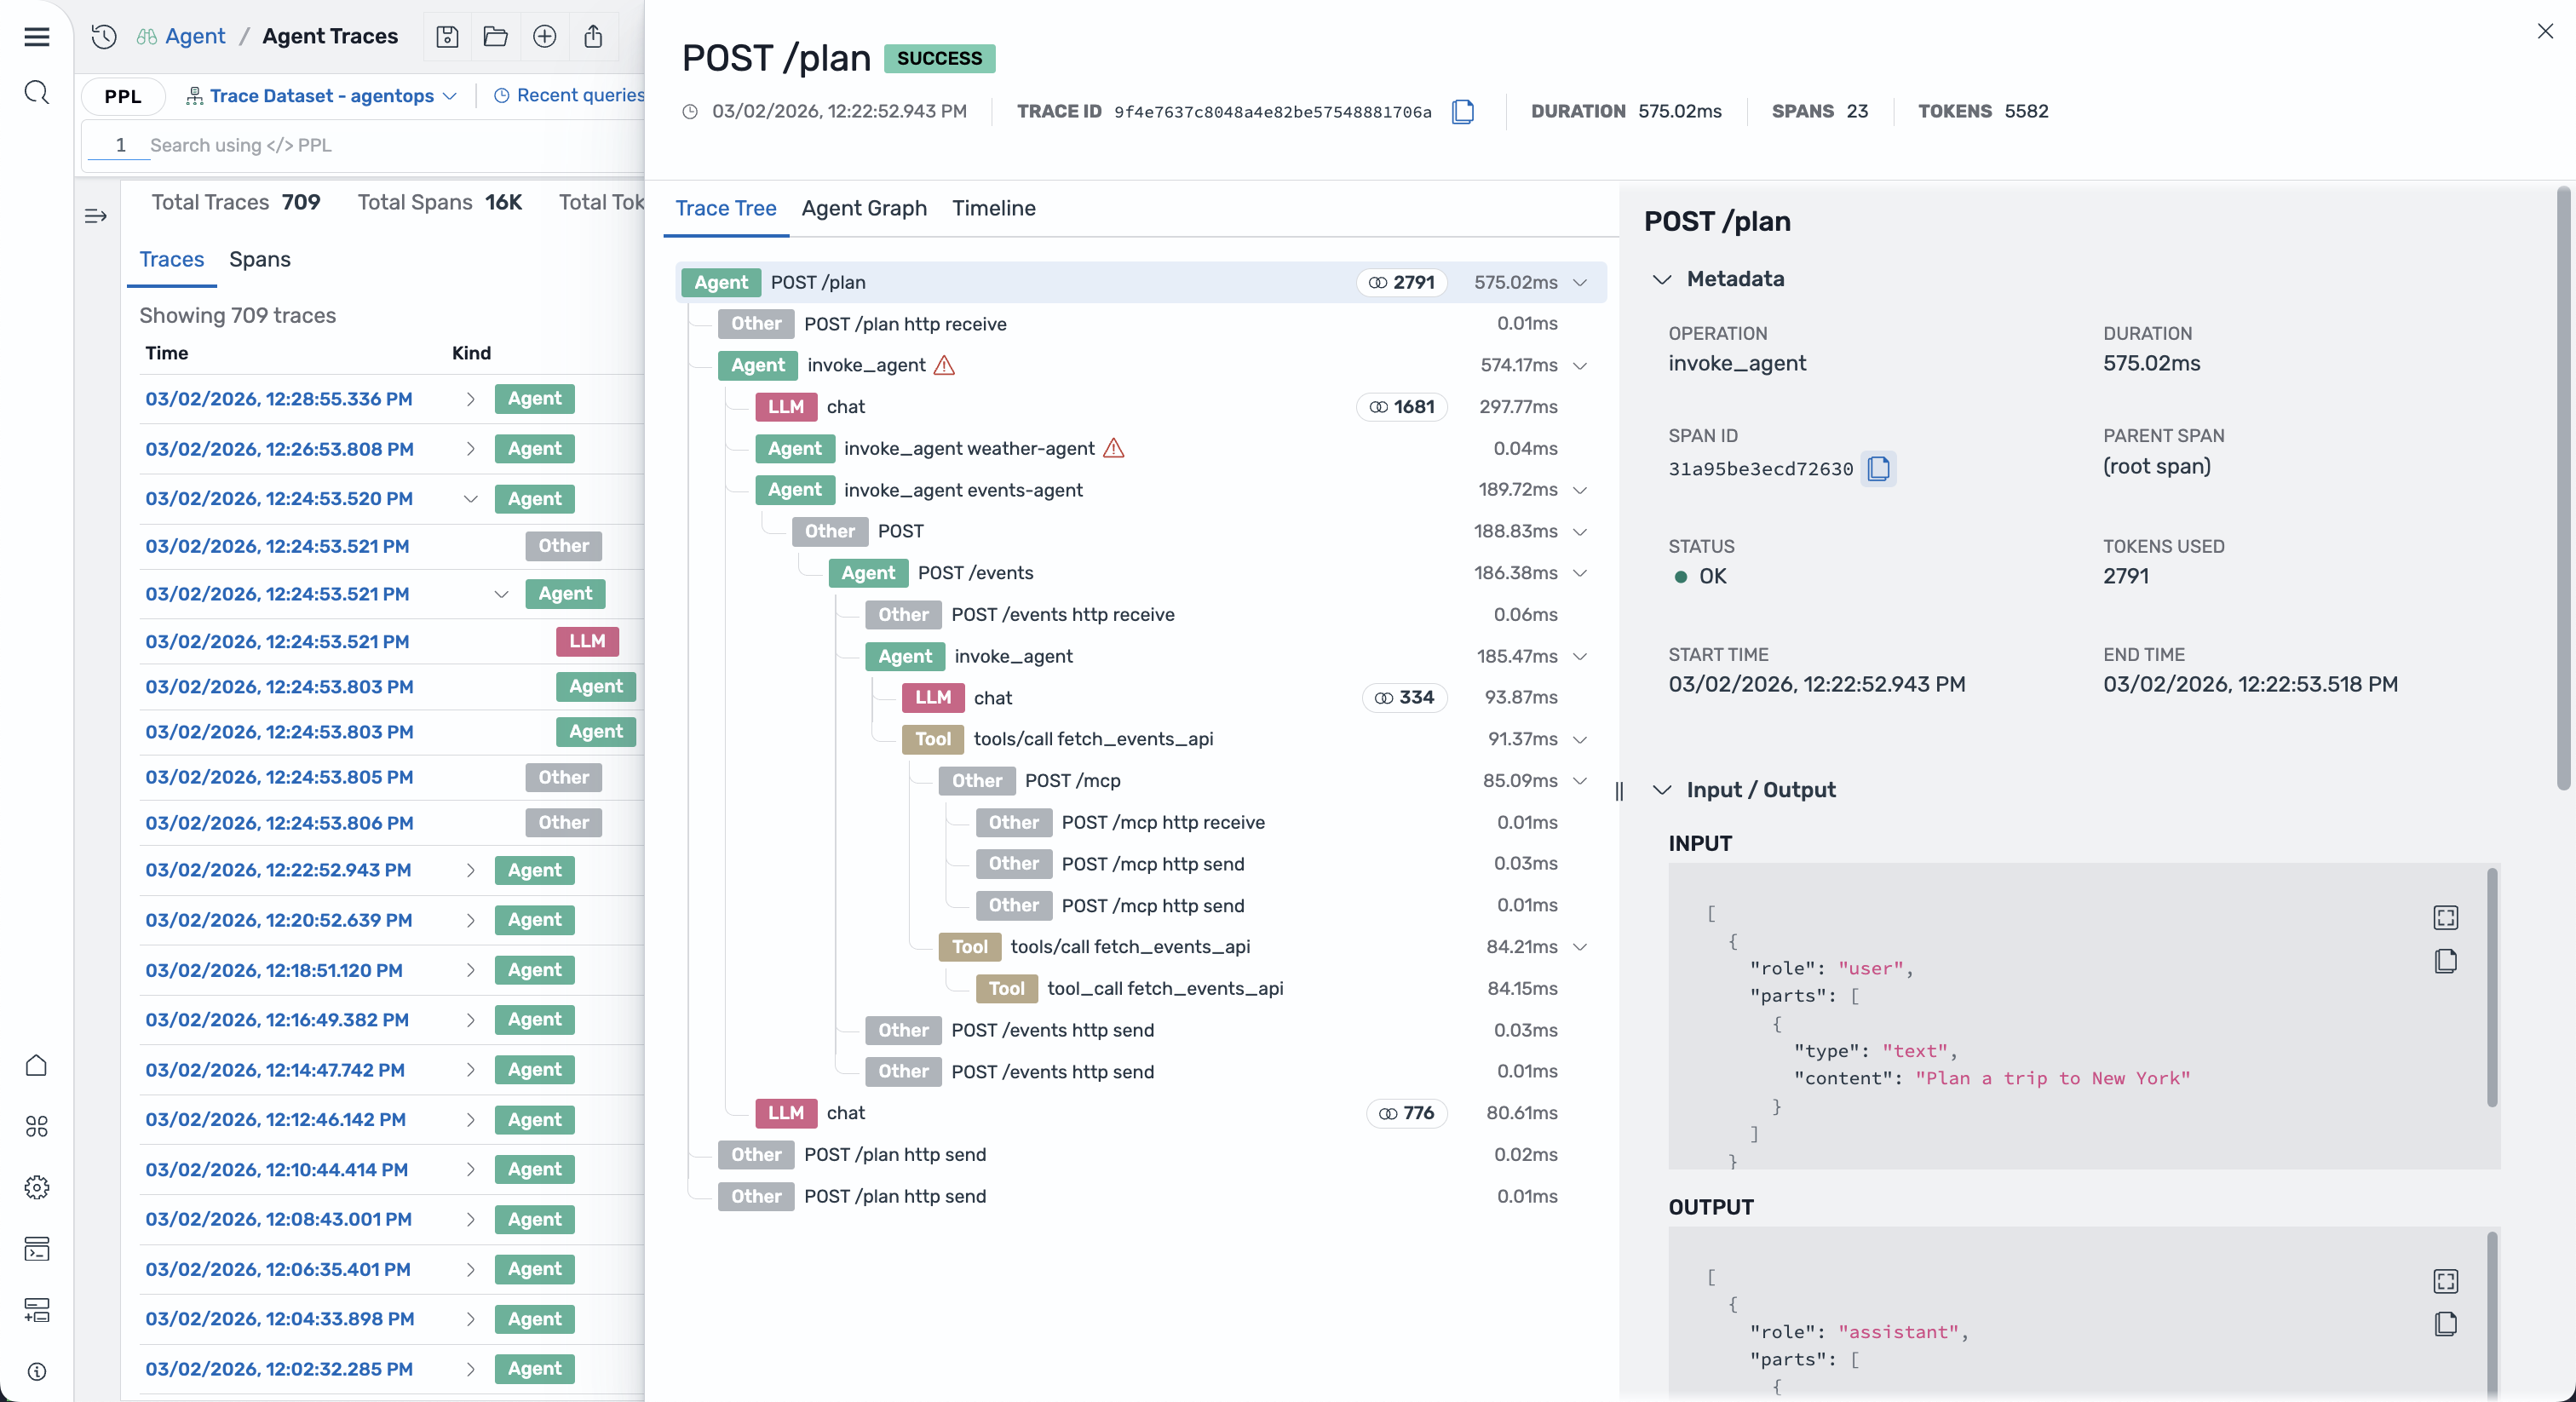Switch to the Spans tab
Screen dimensions: 2576x1402
(x=259, y=259)
